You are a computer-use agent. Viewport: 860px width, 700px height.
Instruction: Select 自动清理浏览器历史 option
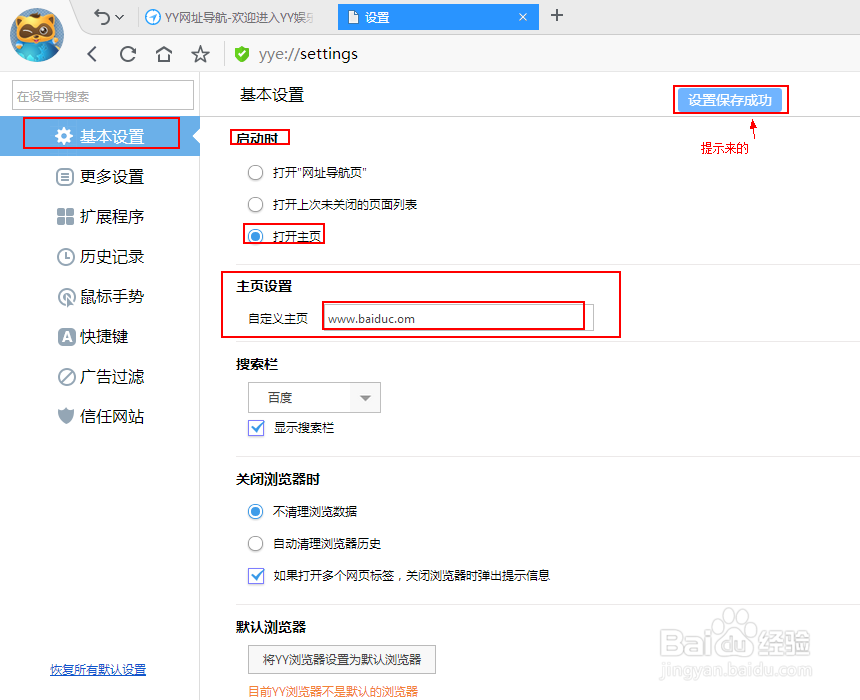tap(255, 544)
